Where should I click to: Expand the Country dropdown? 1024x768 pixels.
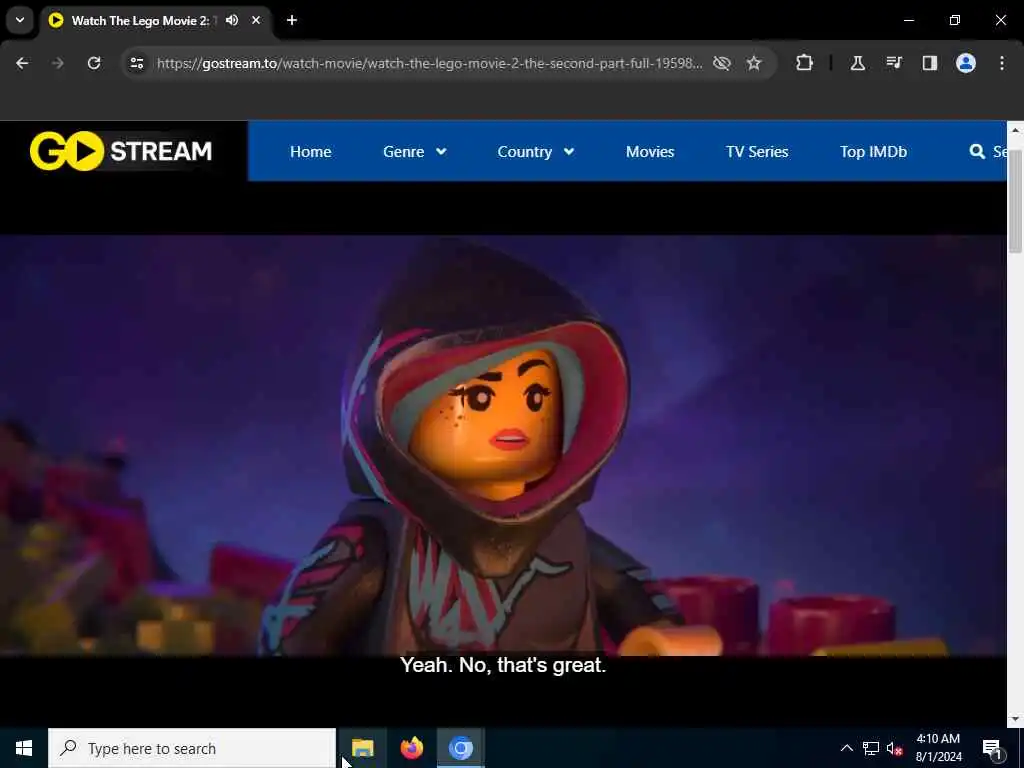[x=536, y=152]
